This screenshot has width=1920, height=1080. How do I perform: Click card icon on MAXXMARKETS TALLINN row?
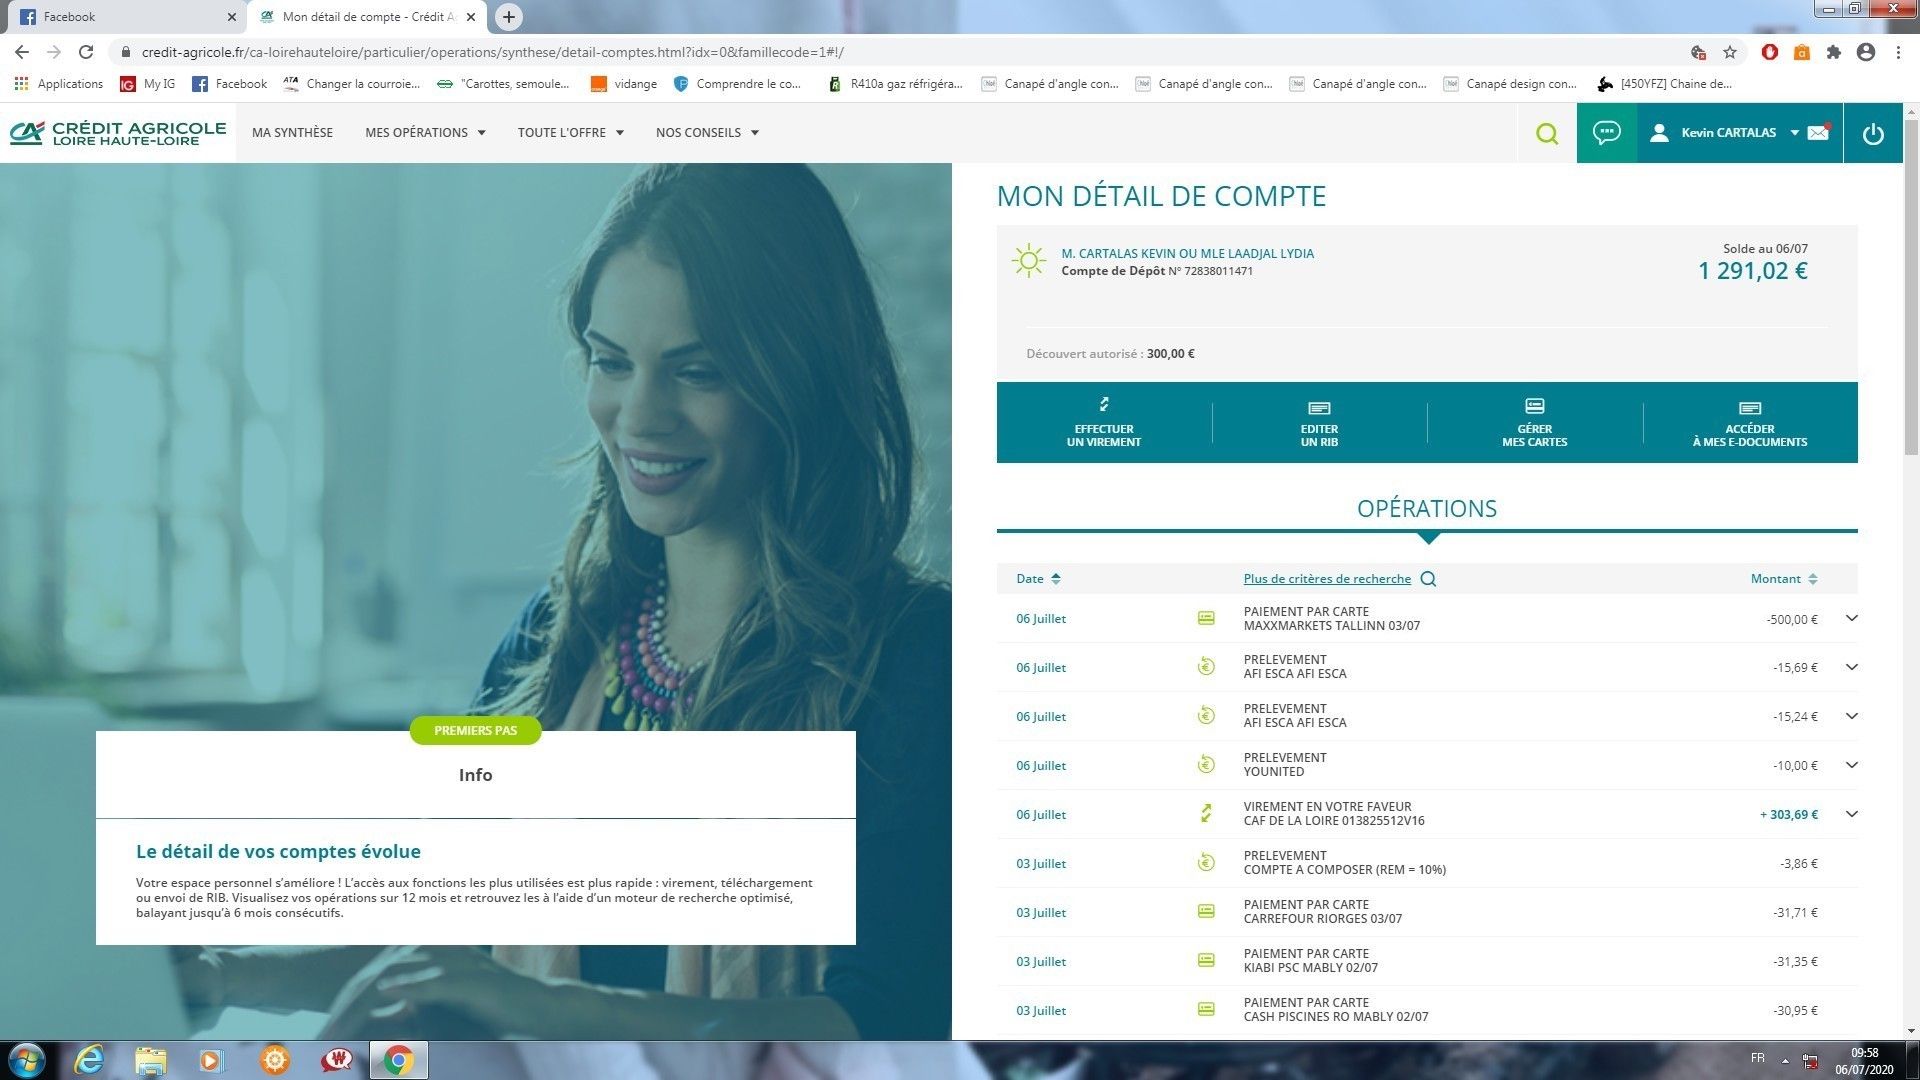click(x=1206, y=618)
